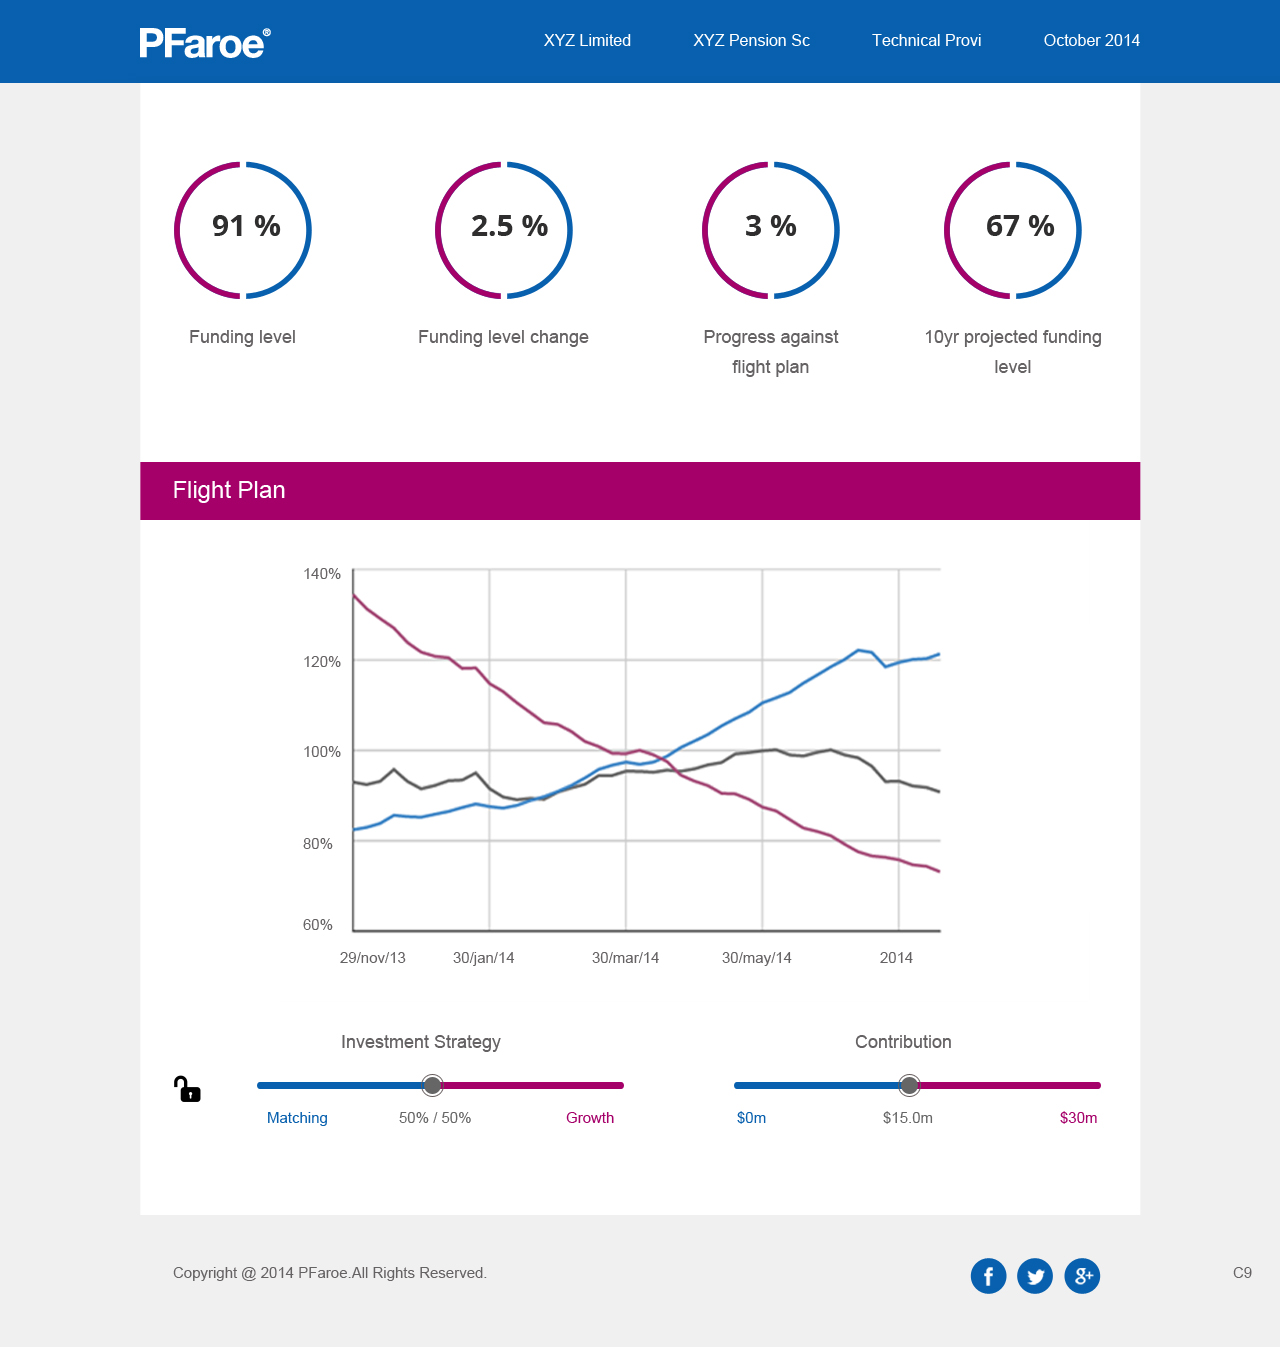Click the Investment Strategy heading

421,1042
